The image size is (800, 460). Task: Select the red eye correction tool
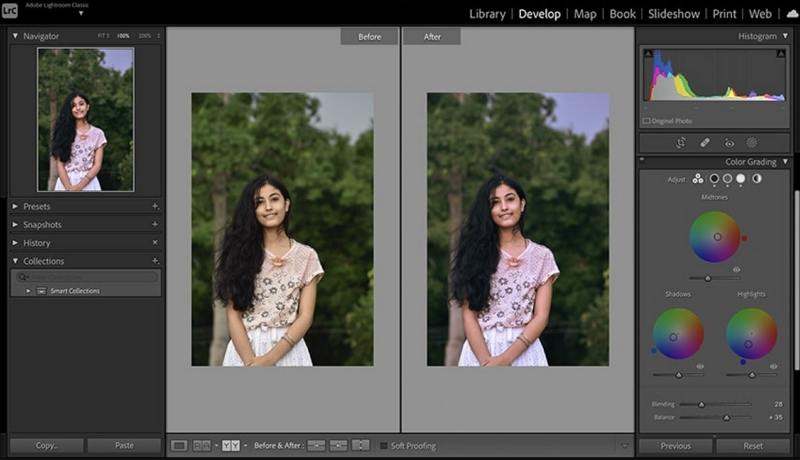(730, 144)
